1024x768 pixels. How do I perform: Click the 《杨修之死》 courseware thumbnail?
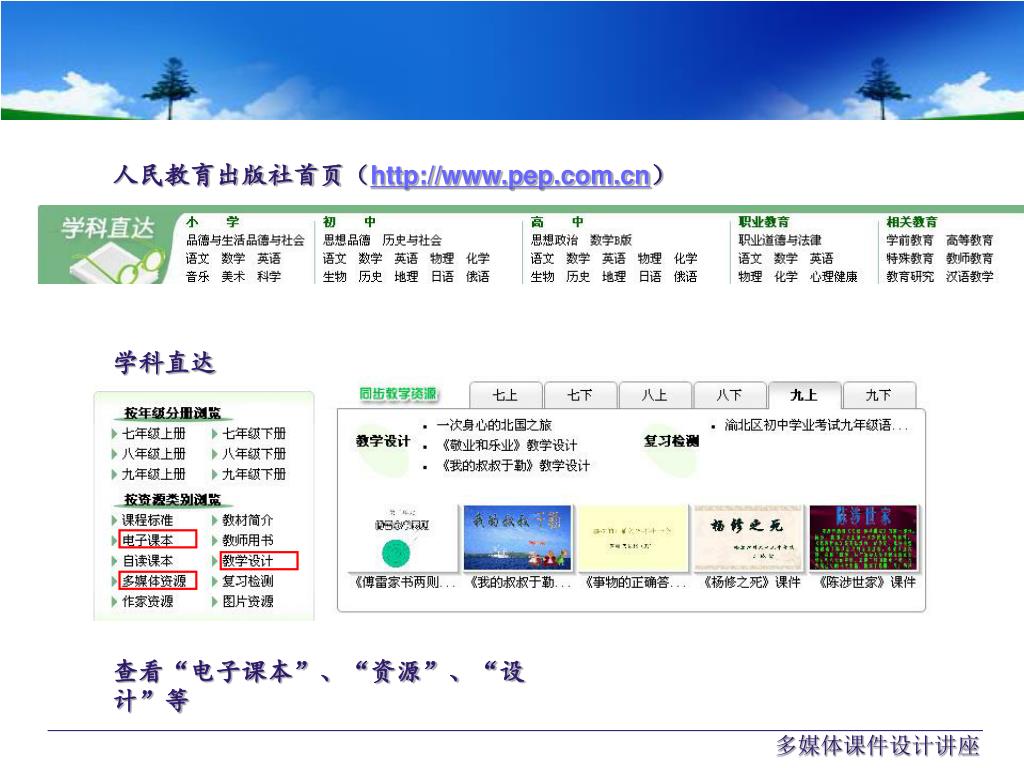[x=748, y=537]
